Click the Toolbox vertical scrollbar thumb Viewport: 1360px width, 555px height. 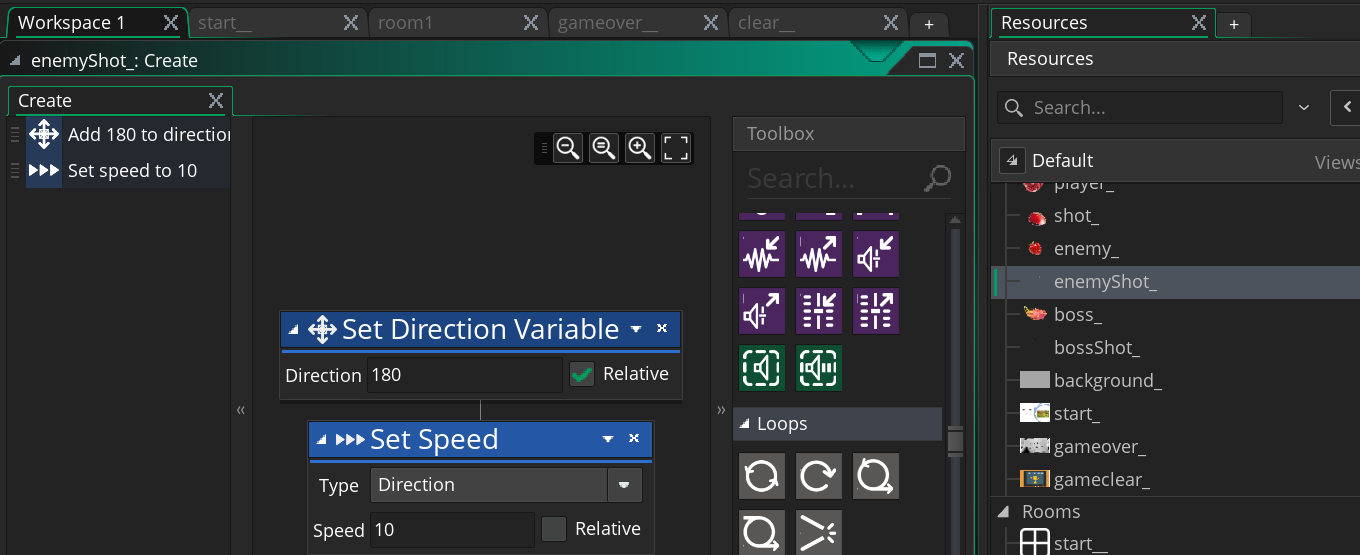pyautogui.click(x=955, y=440)
